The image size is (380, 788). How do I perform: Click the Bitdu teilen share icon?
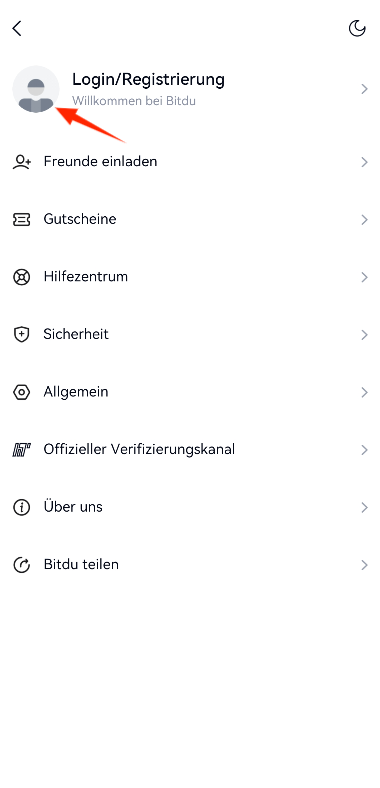(22, 565)
